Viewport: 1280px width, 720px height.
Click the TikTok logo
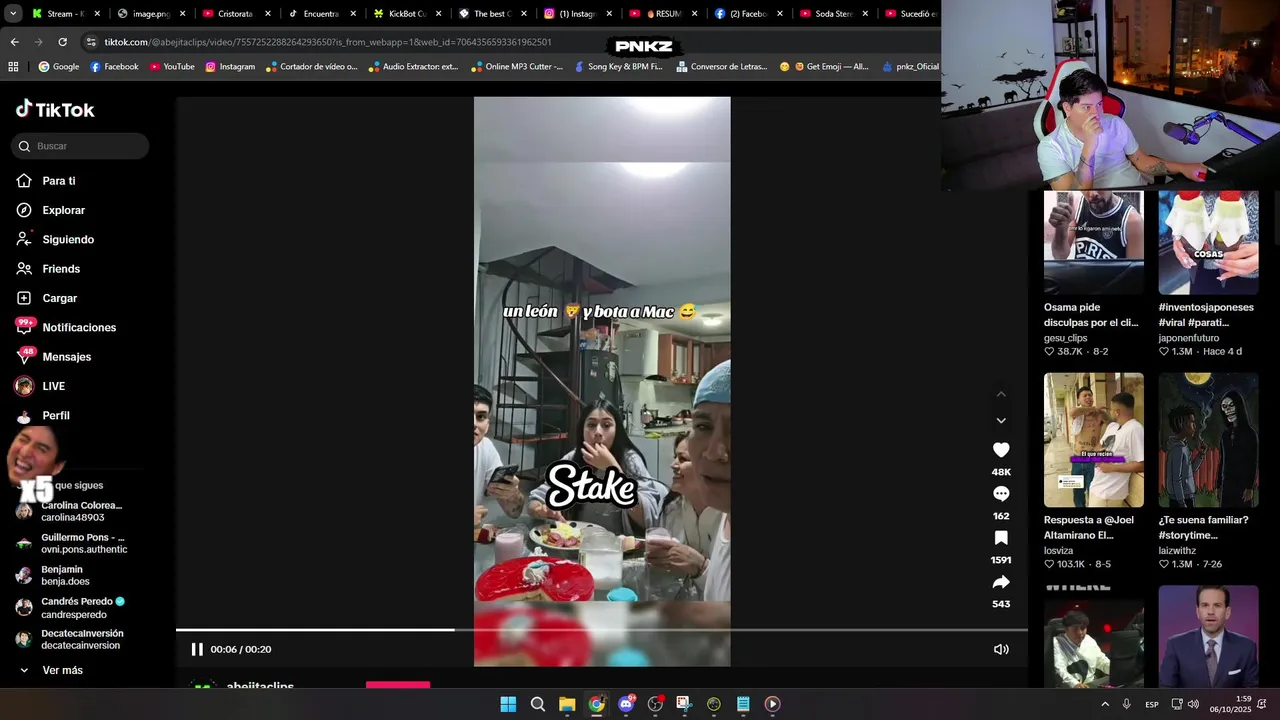point(55,110)
